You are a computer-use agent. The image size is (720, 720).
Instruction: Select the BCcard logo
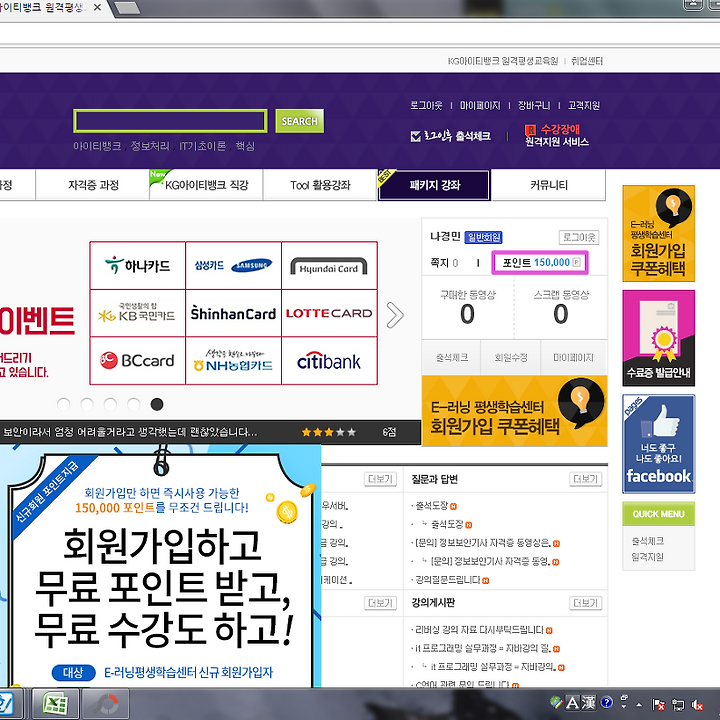pos(138,360)
